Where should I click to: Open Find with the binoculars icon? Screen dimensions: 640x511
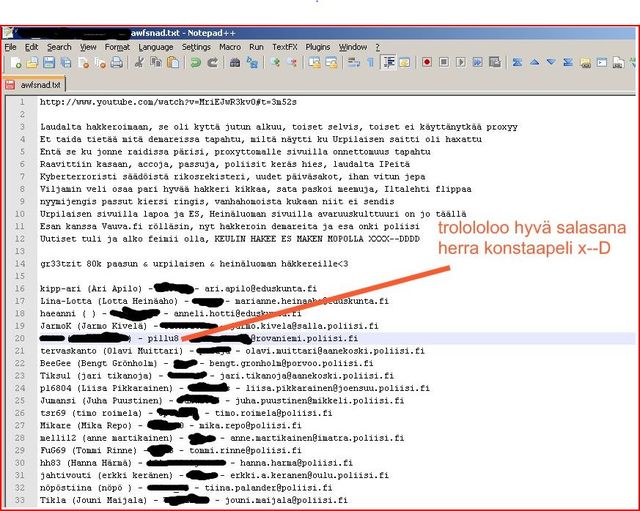(x=235, y=62)
